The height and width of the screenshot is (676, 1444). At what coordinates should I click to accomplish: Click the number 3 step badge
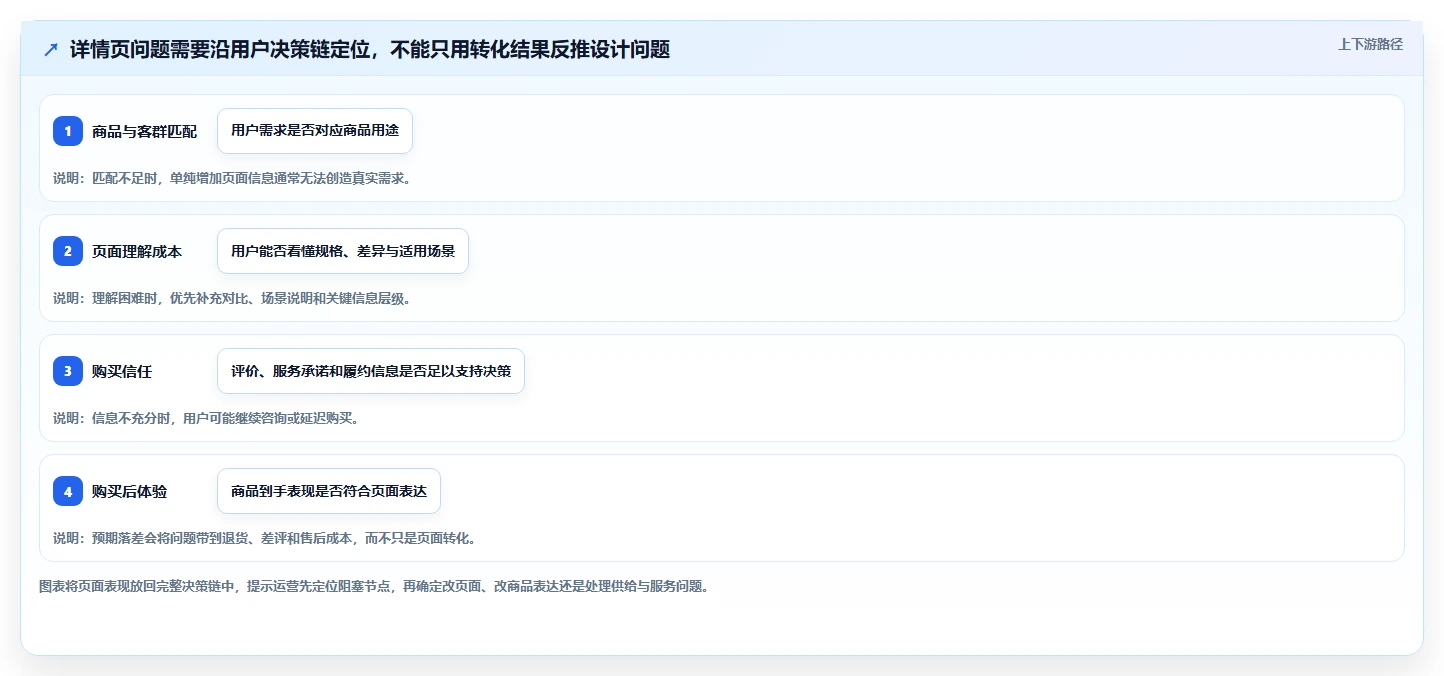(x=68, y=371)
